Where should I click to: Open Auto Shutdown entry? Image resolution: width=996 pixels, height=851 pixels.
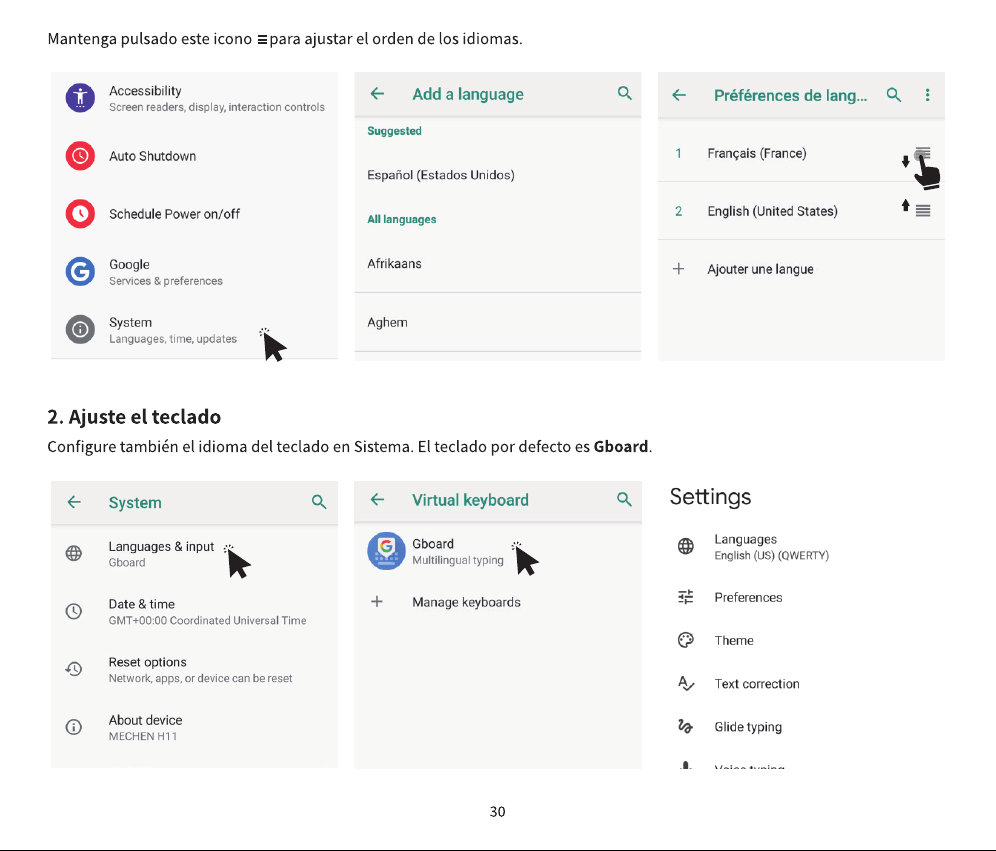tap(194, 156)
